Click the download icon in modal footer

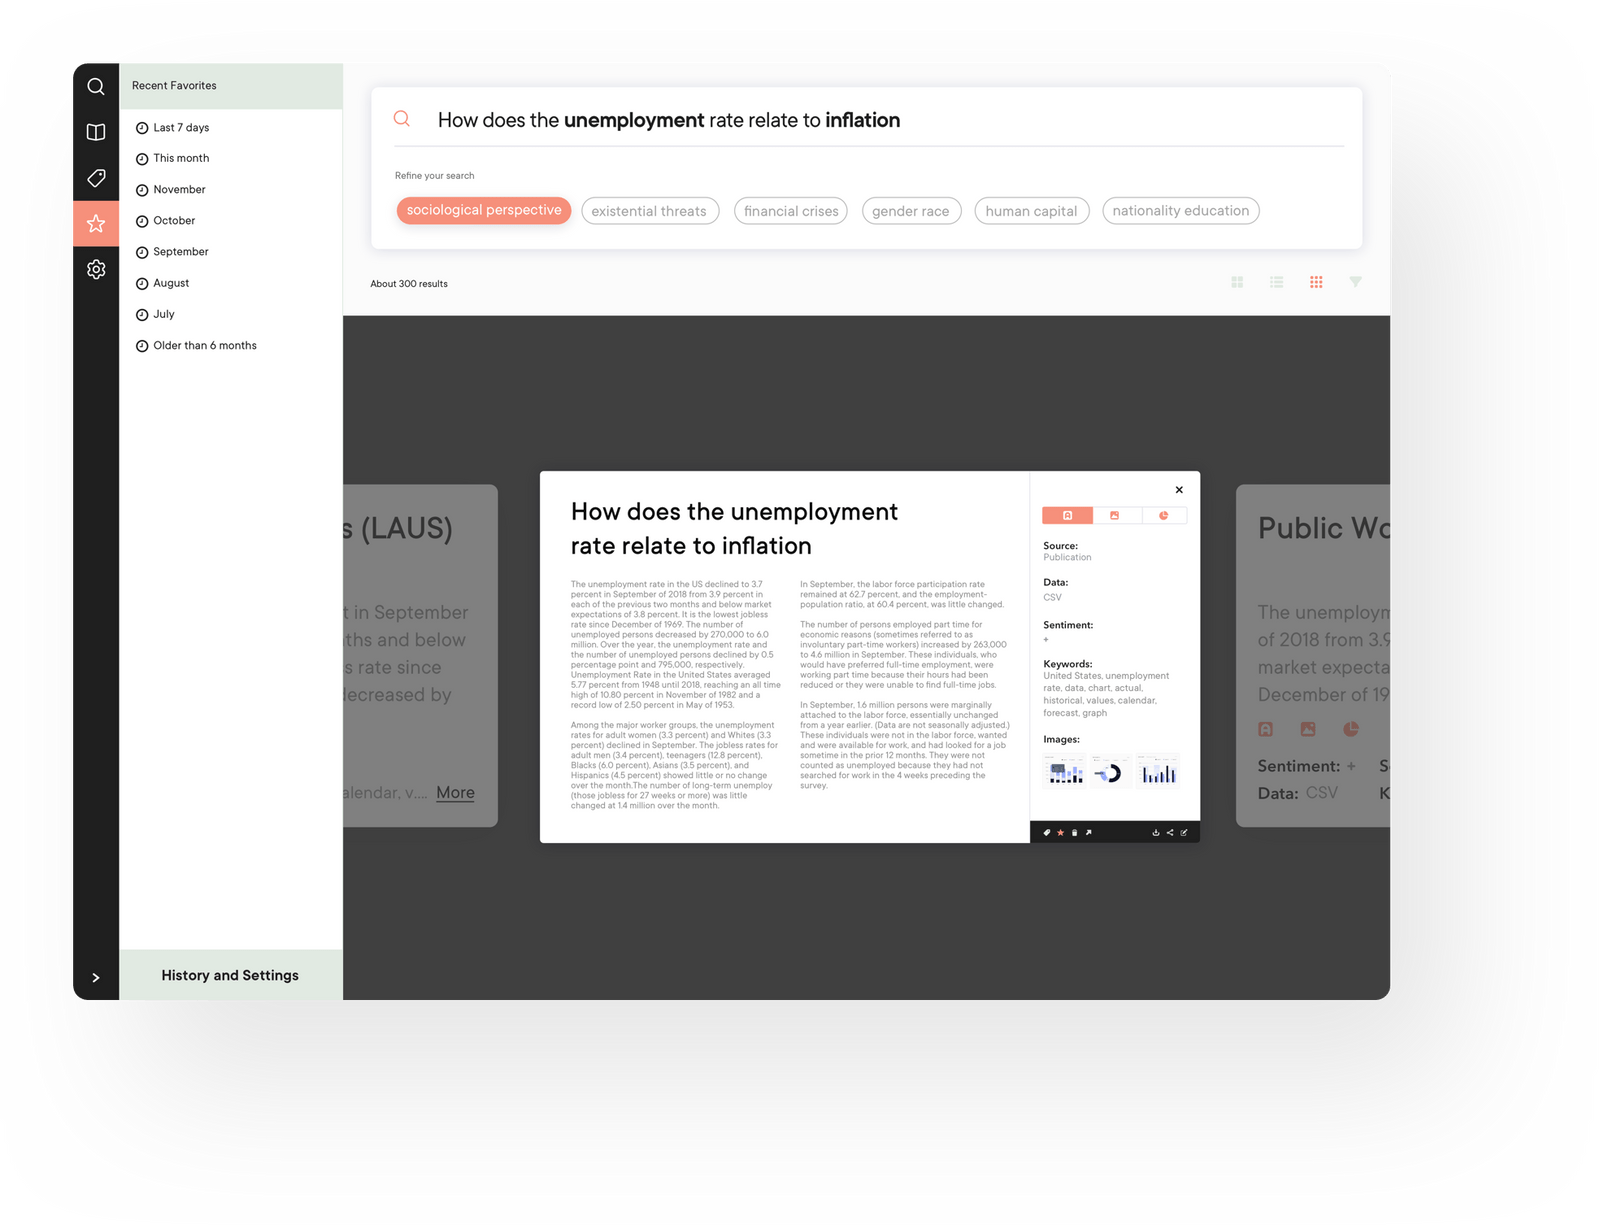click(1156, 832)
